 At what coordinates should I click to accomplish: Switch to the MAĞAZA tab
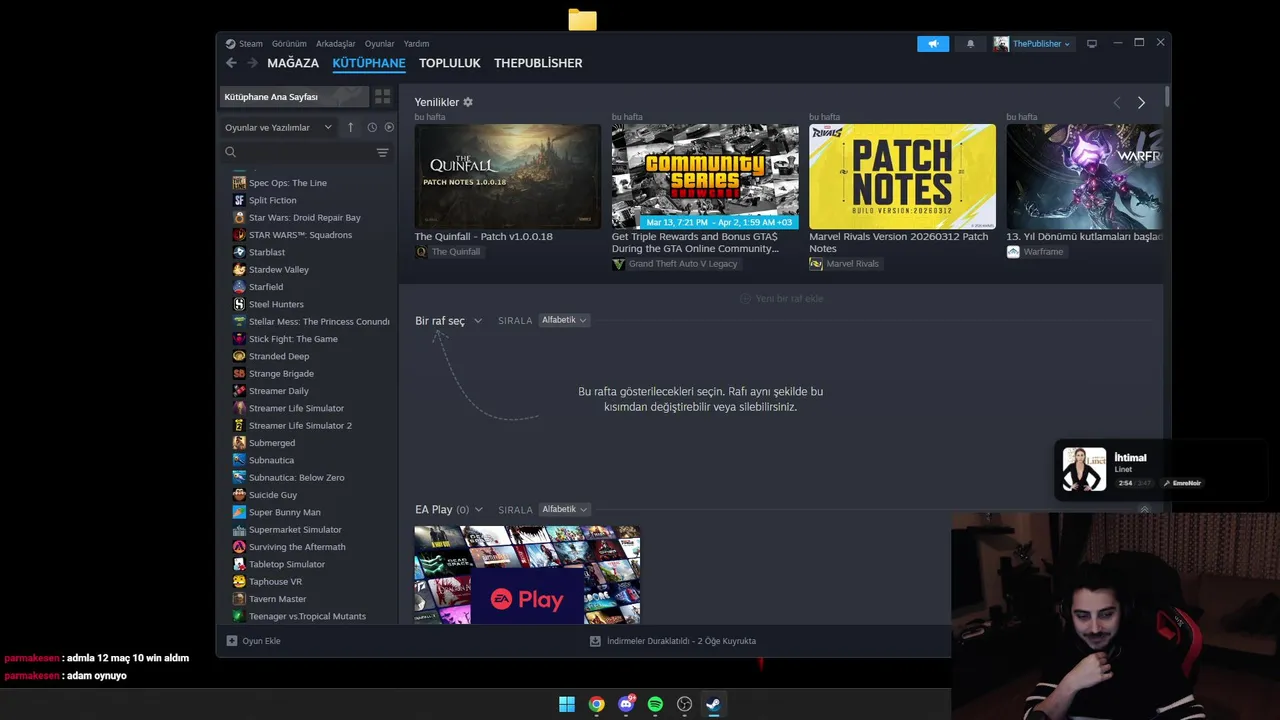pyautogui.click(x=293, y=63)
